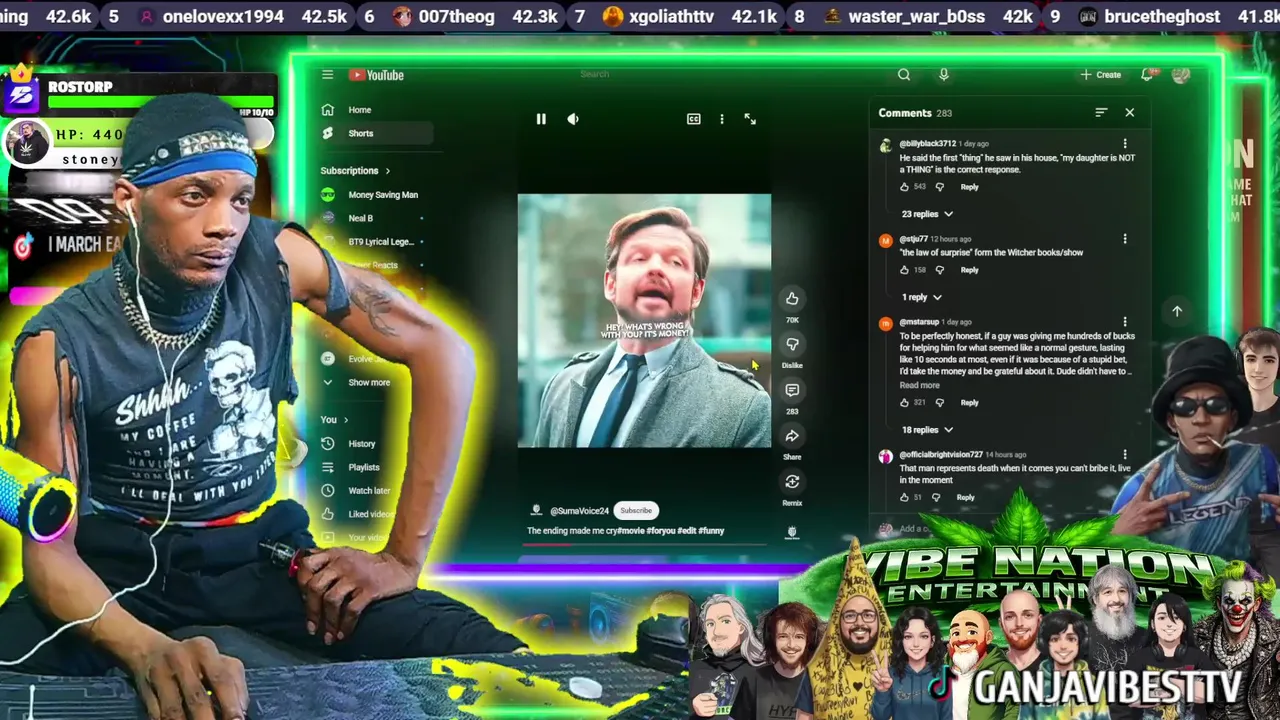Click the #funny hashtag in the title
1280x720 pixels.
(711, 531)
